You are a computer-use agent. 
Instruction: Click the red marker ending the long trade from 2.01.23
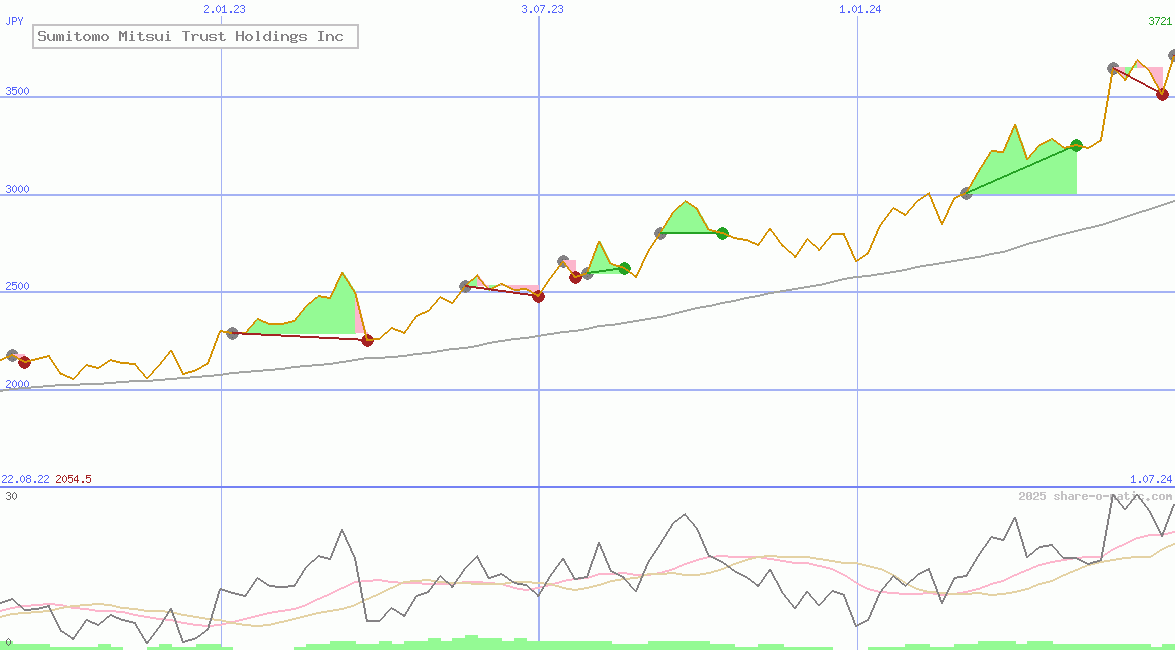(367, 340)
